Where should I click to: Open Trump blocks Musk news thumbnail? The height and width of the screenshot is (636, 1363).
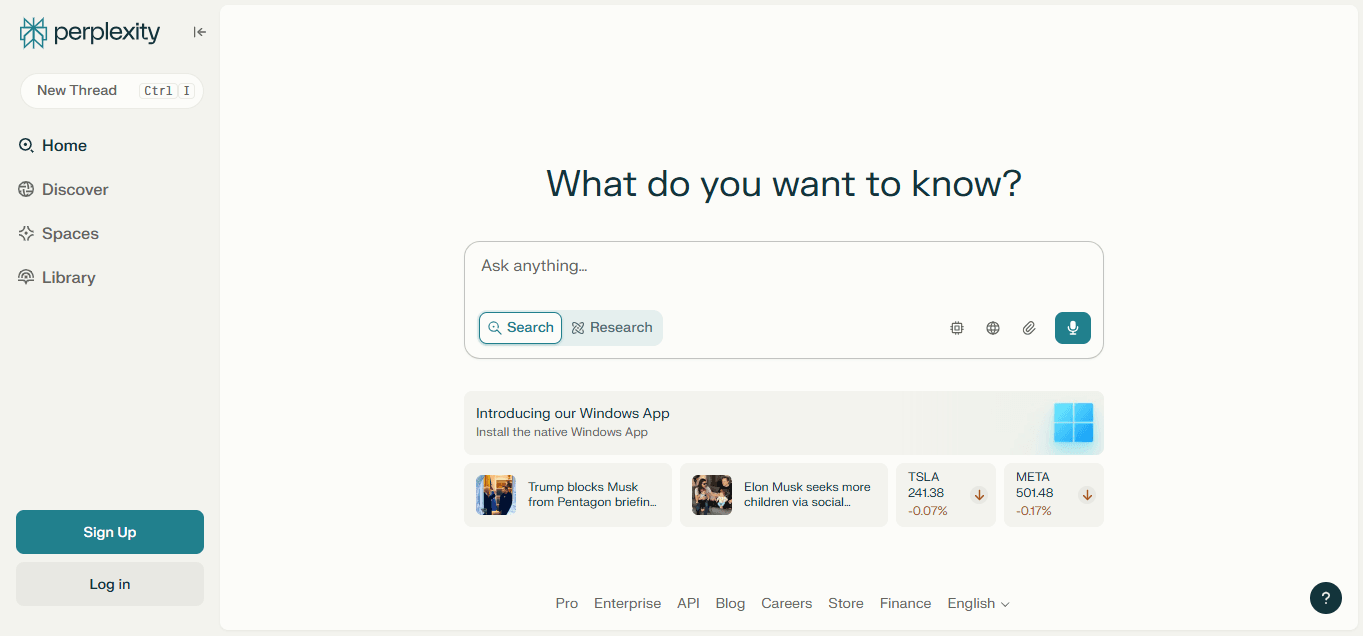(496, 495)
